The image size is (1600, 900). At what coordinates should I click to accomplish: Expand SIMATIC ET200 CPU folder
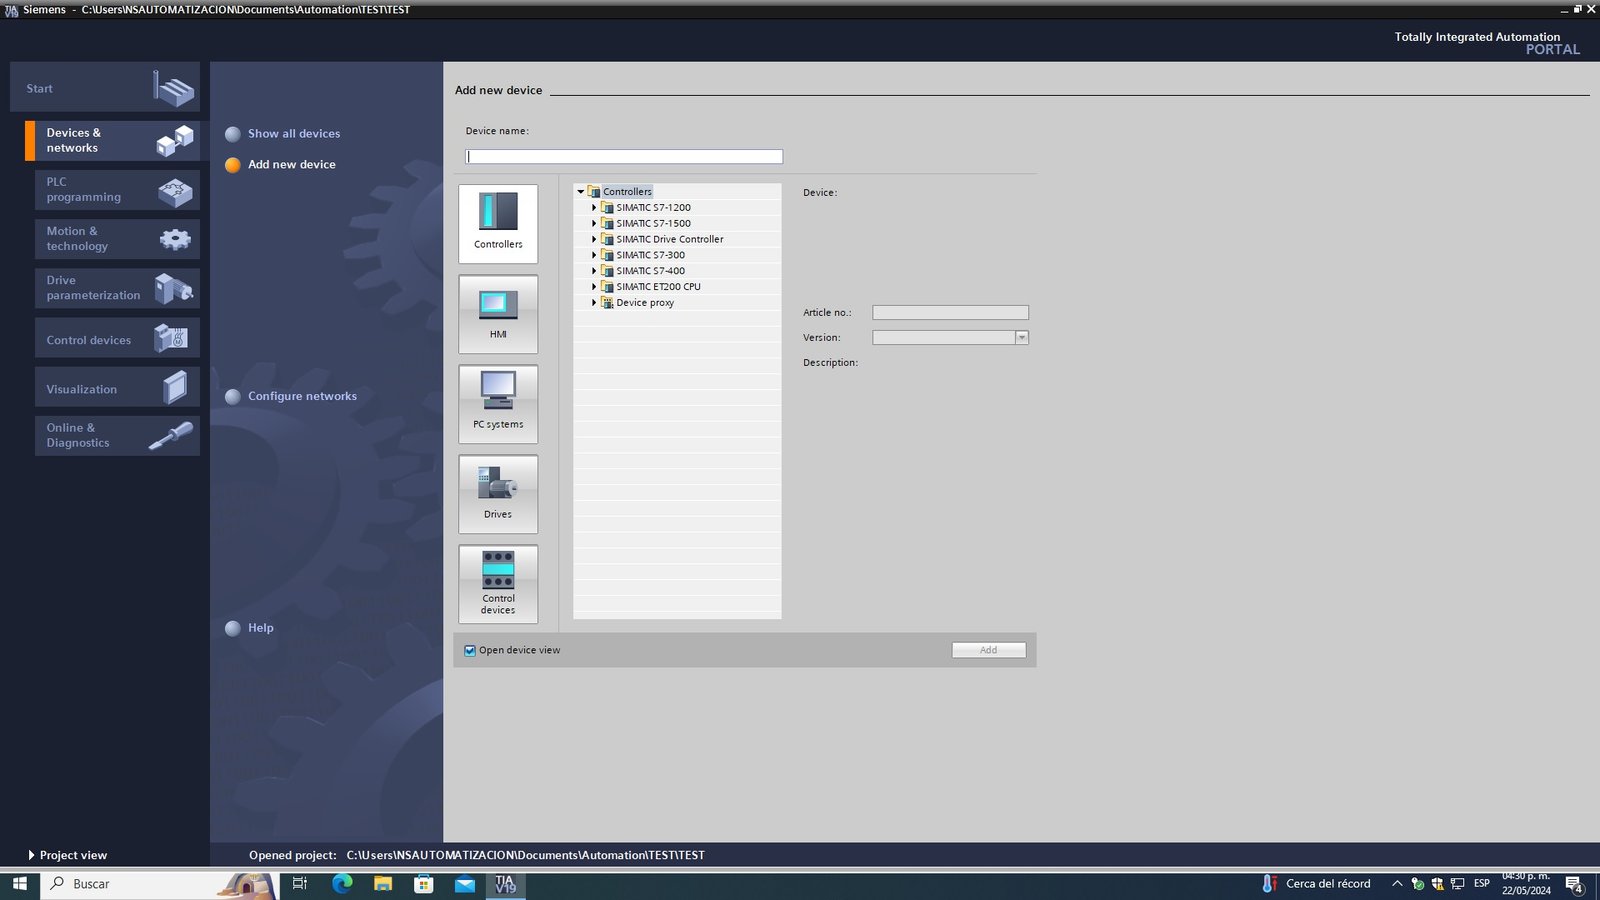(594, 287)
